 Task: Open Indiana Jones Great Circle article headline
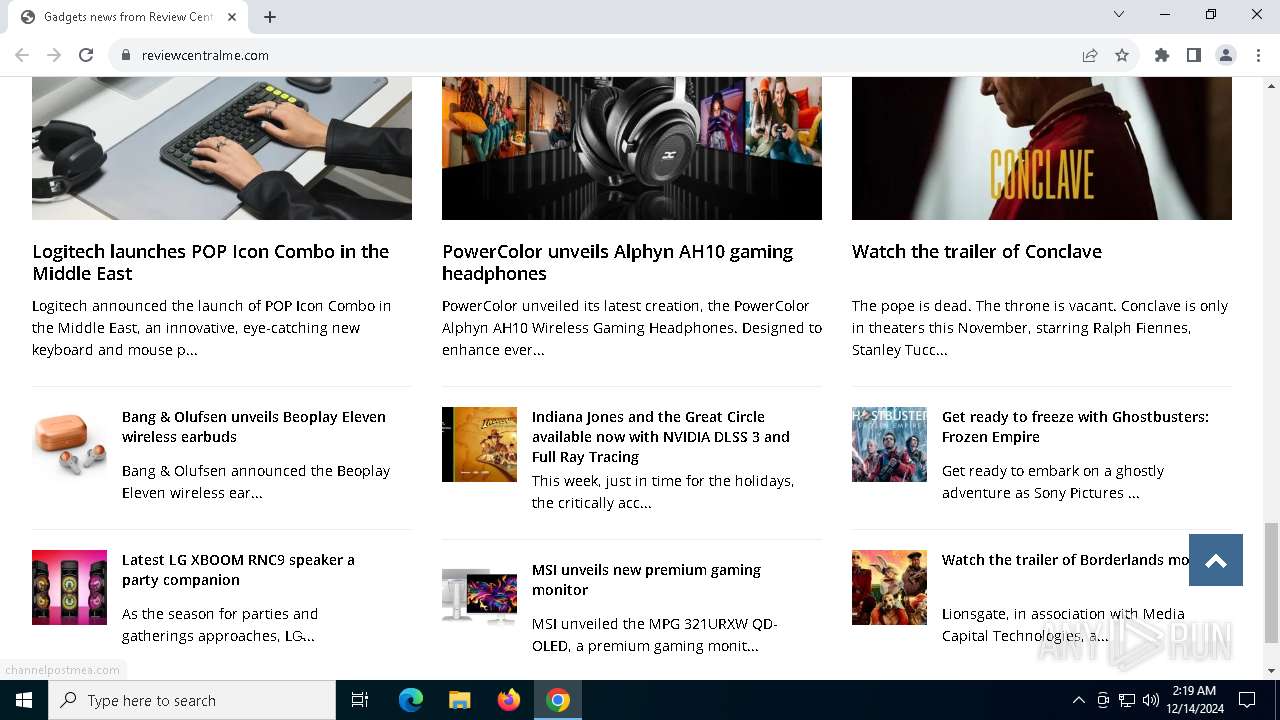point(661,437)
